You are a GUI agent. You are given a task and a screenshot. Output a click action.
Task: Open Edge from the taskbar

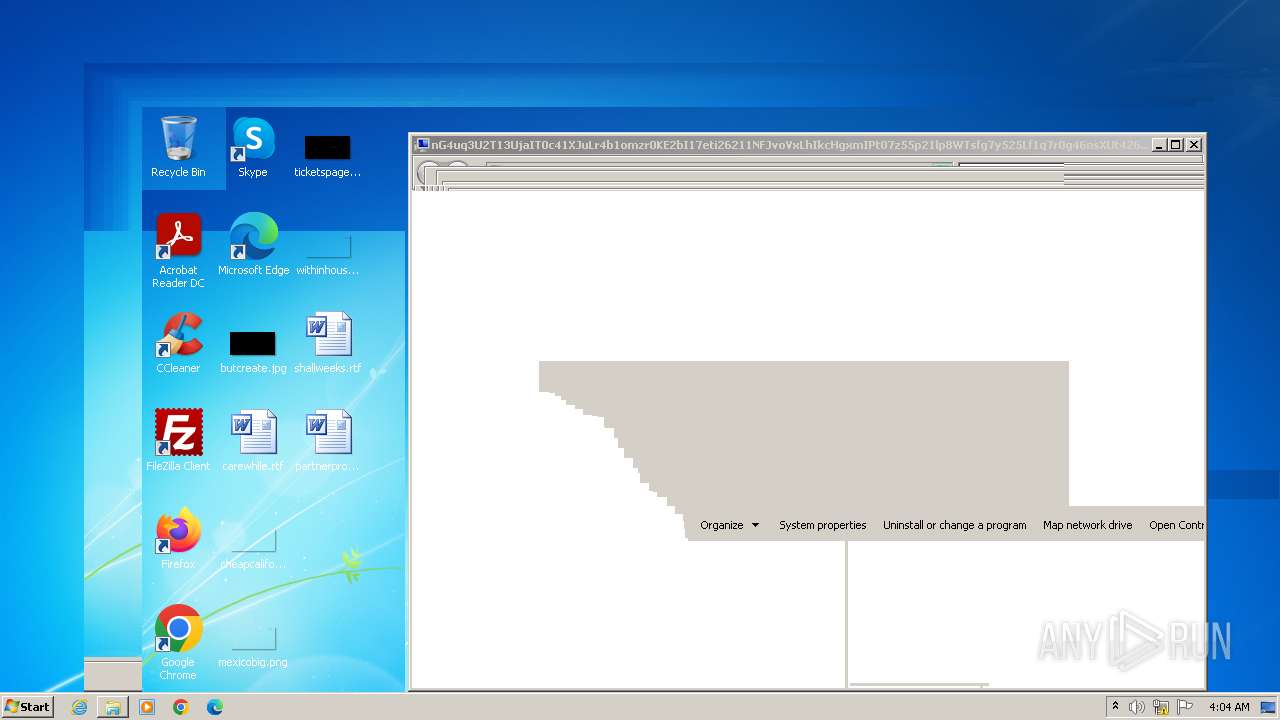click(x=215, y=707)
